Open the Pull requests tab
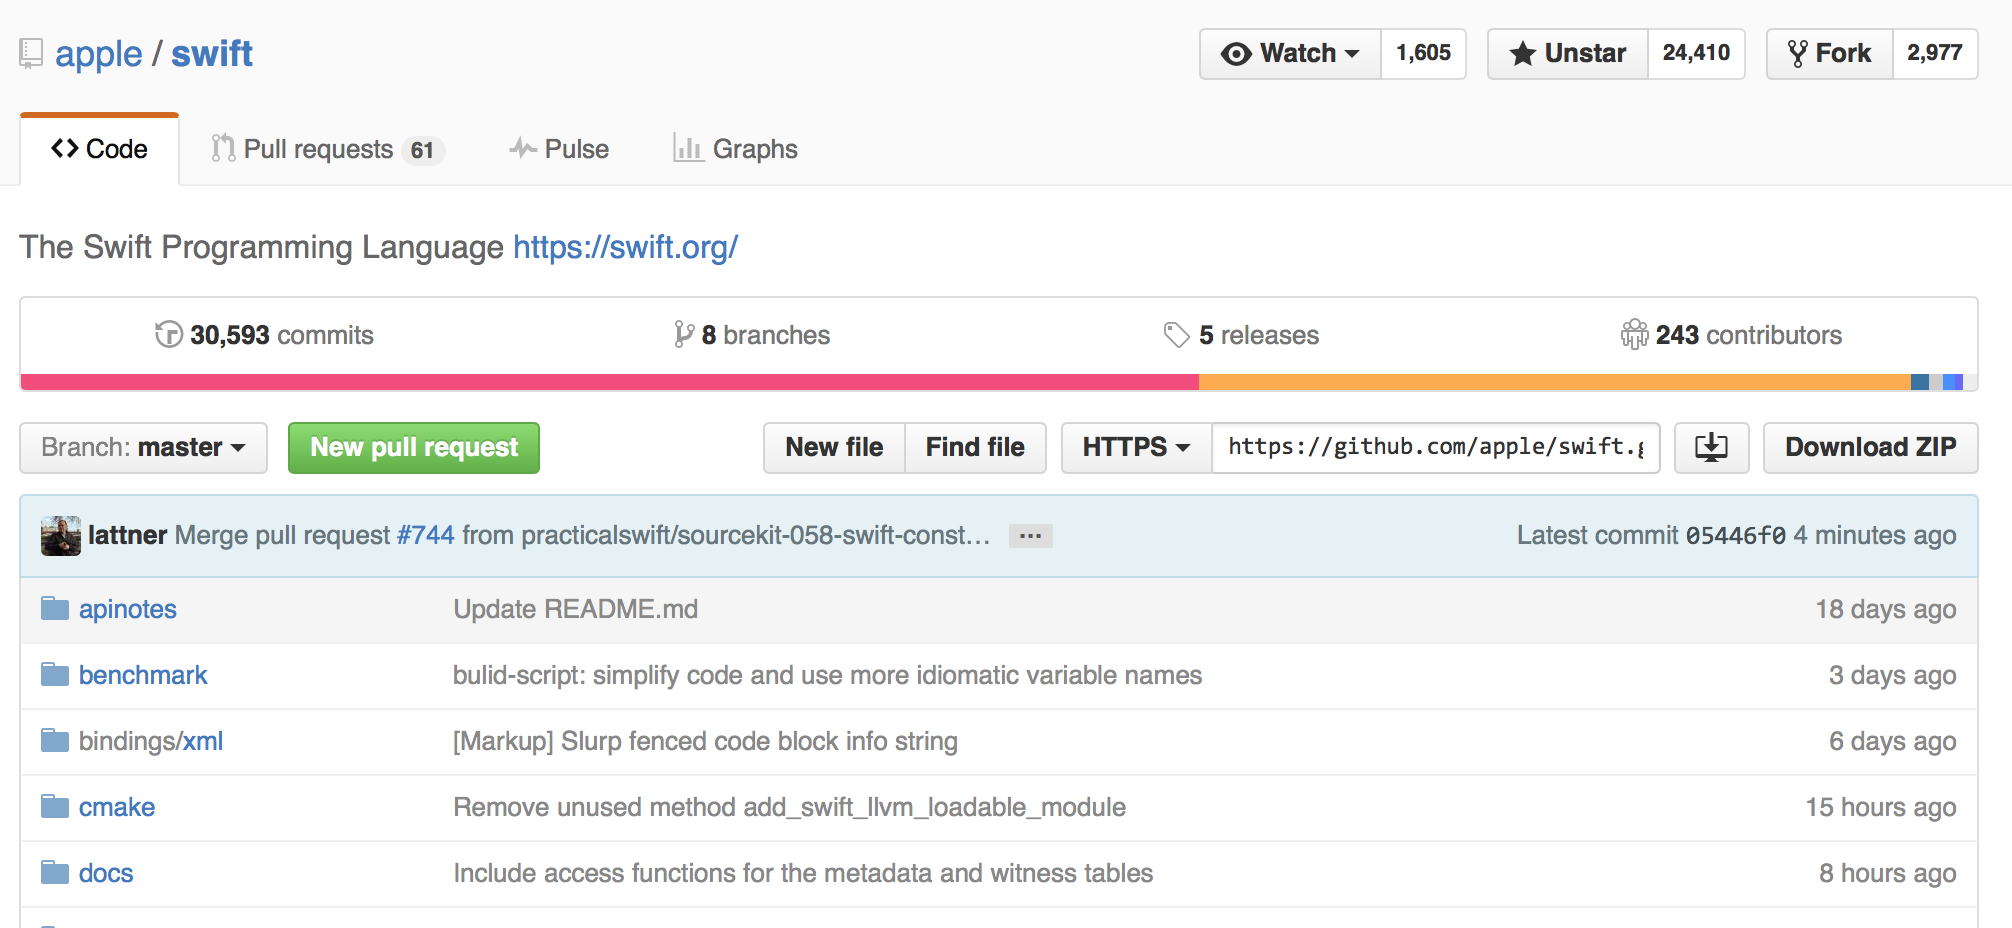Image resolution: width=2012 pixels, height=928 pixels. (327, 149)
